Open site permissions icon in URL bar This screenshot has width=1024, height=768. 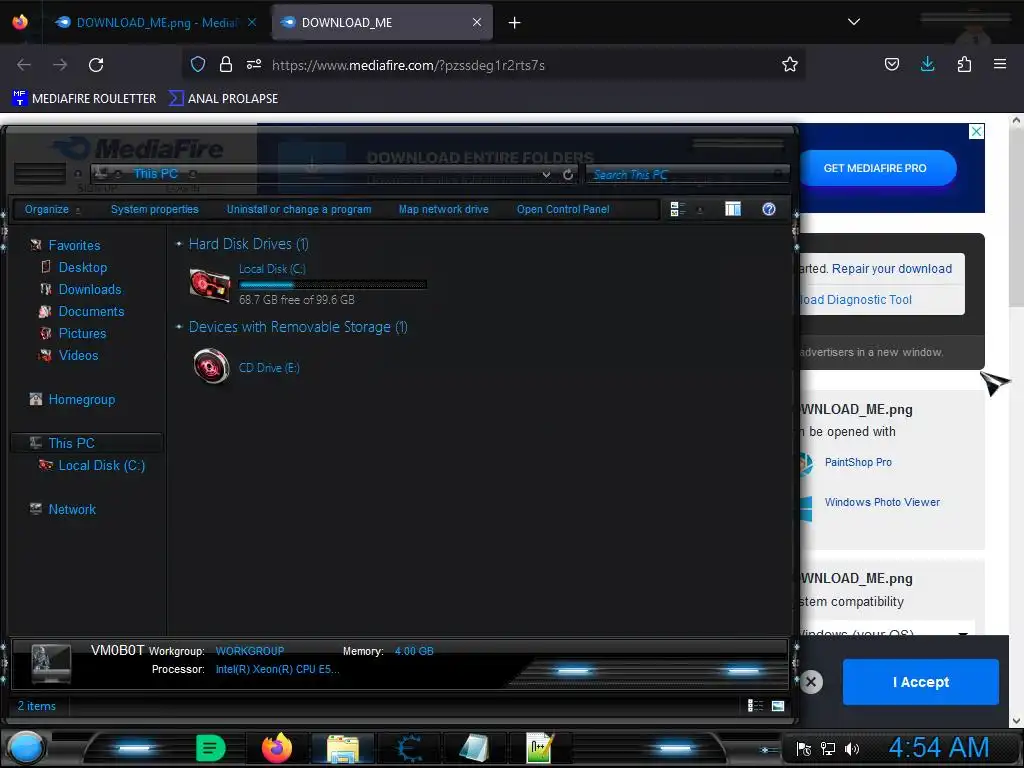click(254, 64)
